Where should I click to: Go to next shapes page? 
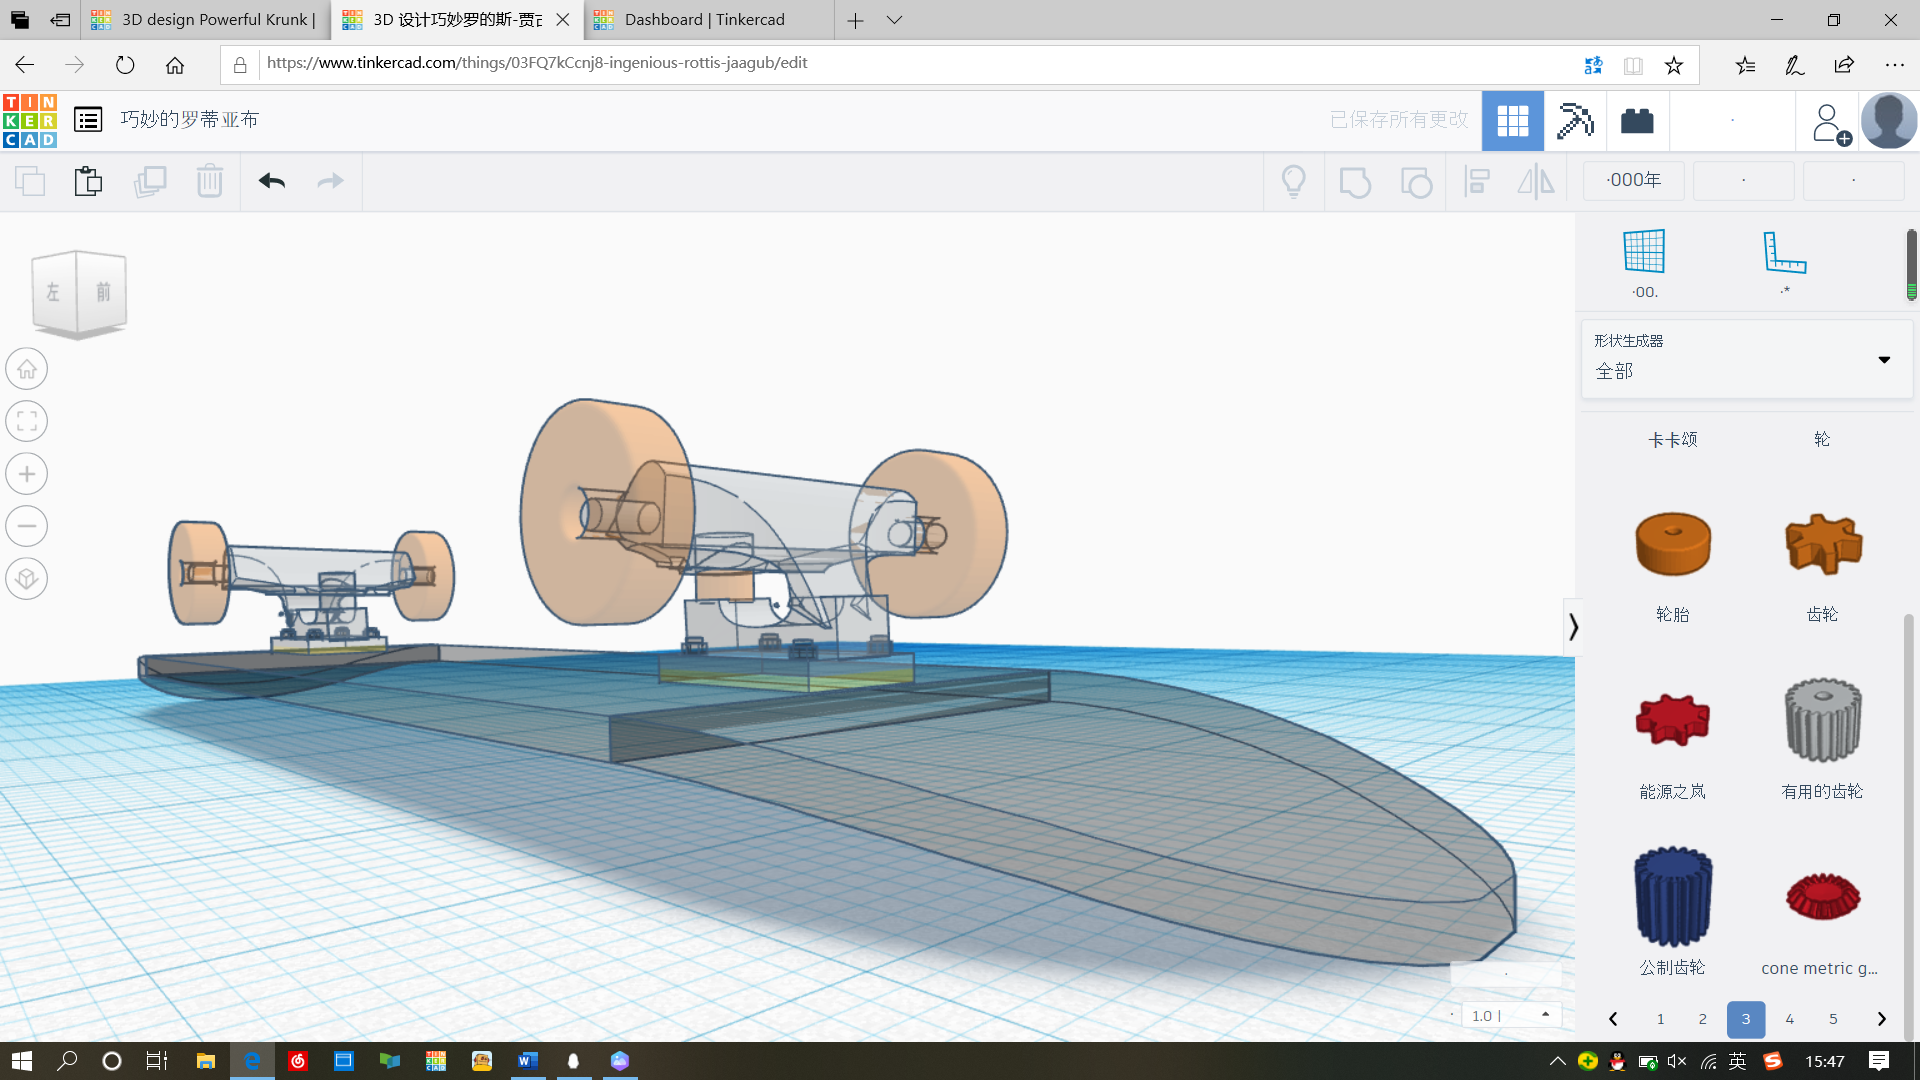click(1881, 1019)
